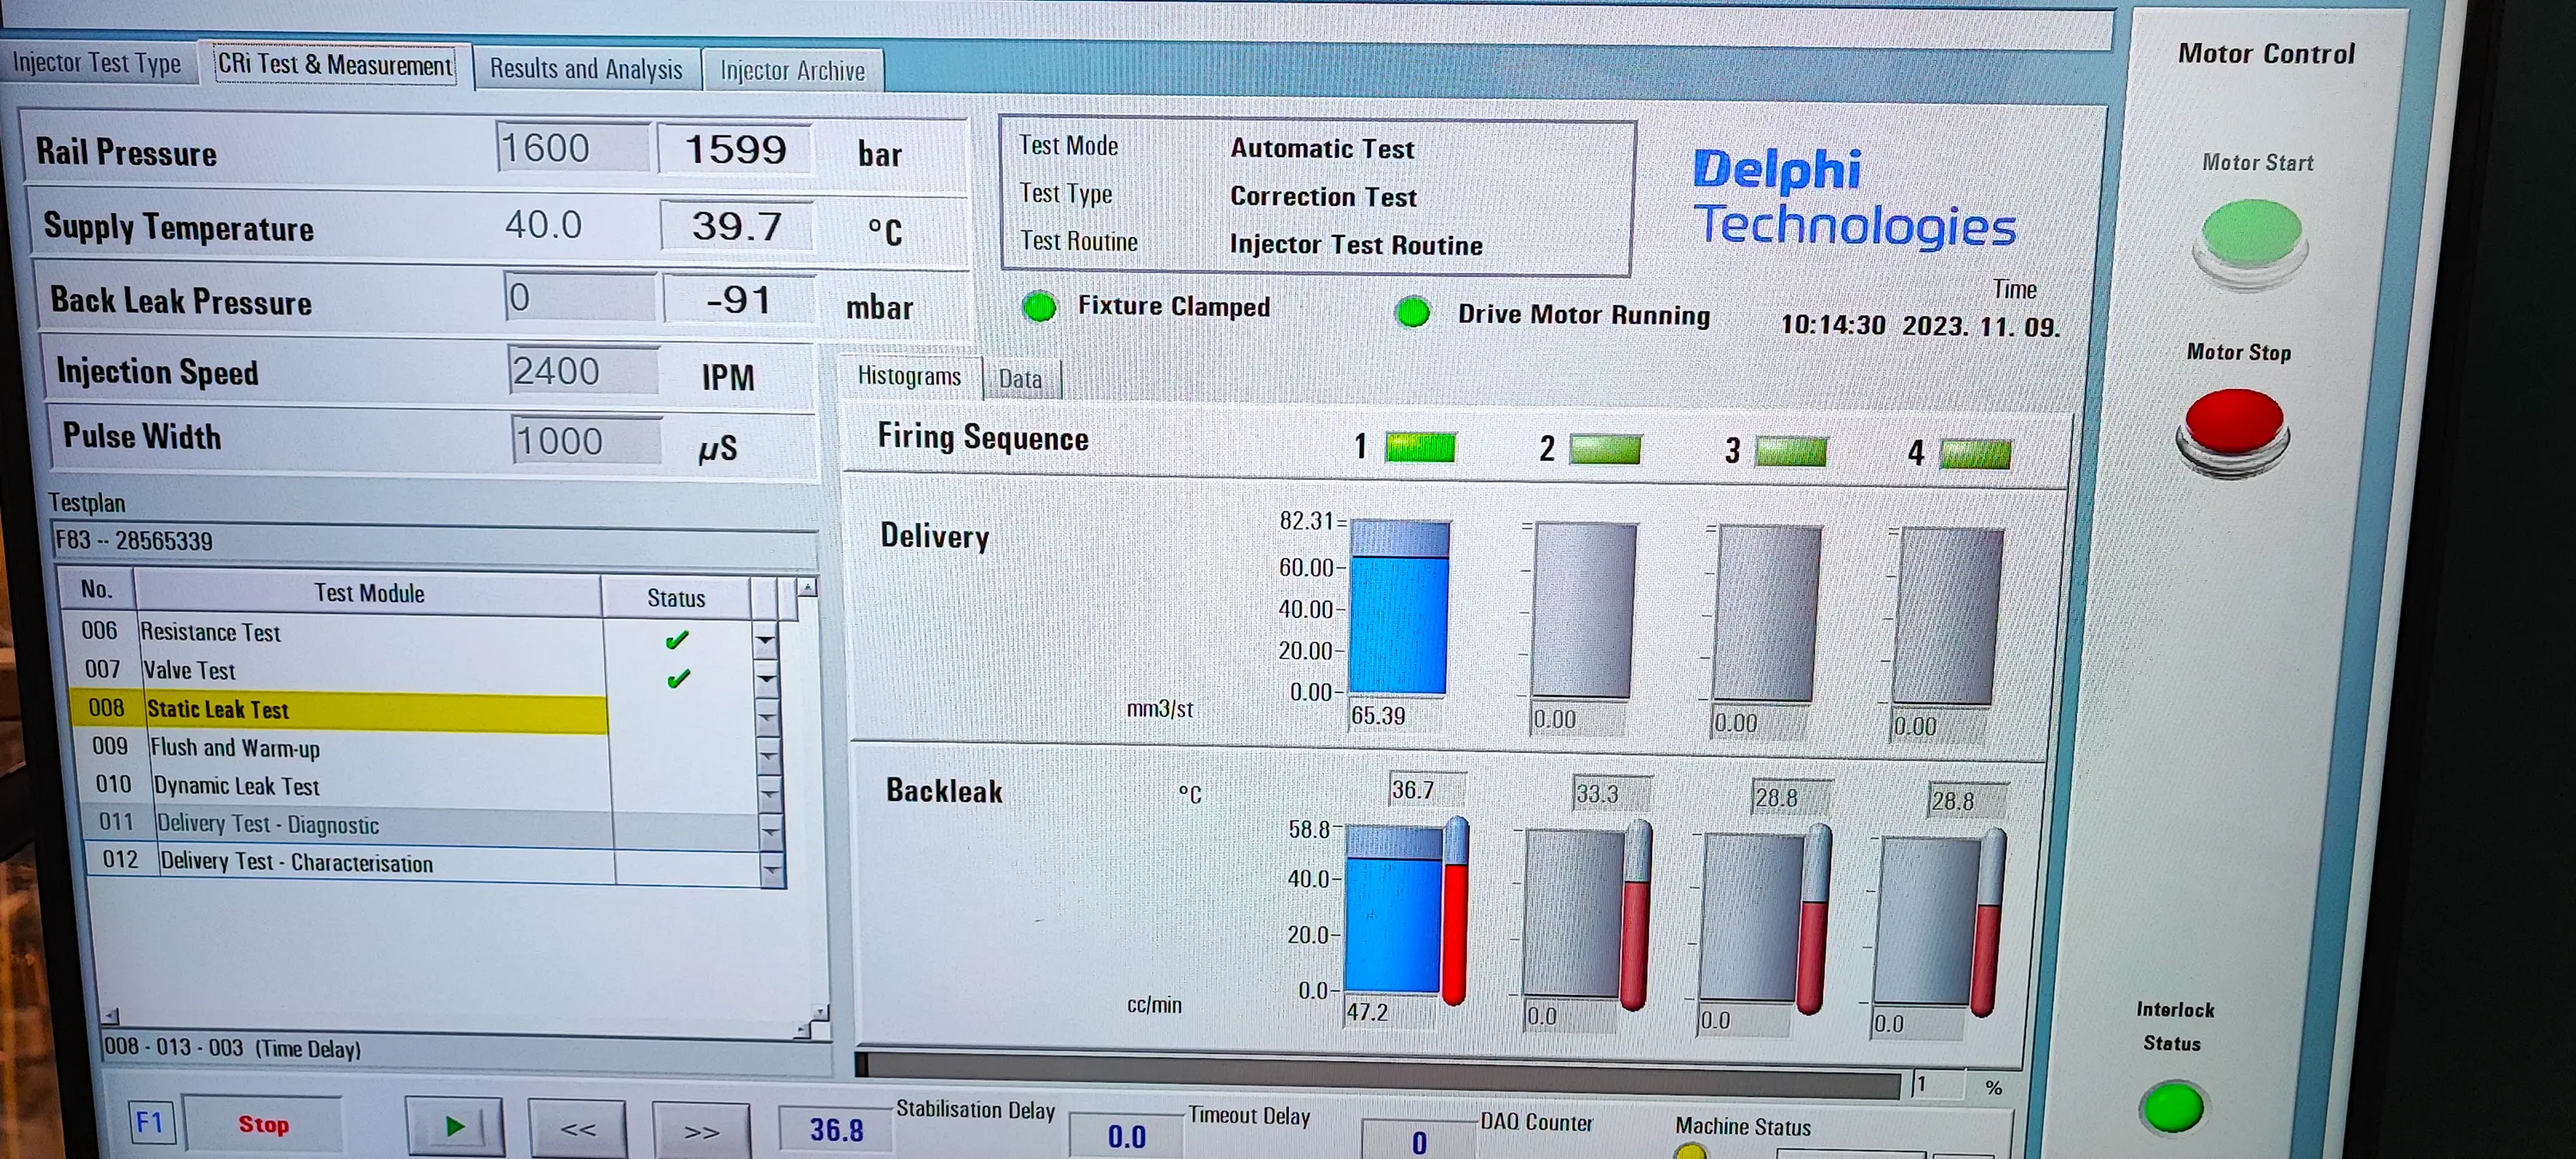Expand the Resistance Test row dropdown

[x=765, y=639]
